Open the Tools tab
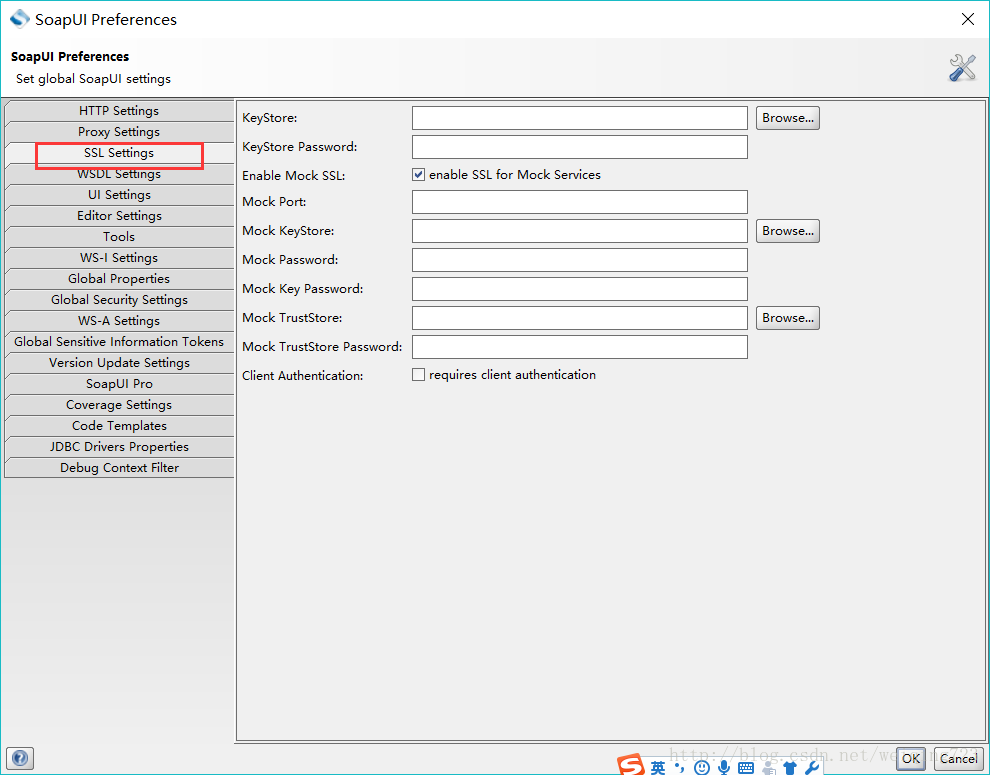The width and height of the screenshot is (990, 775). (119, 237)
